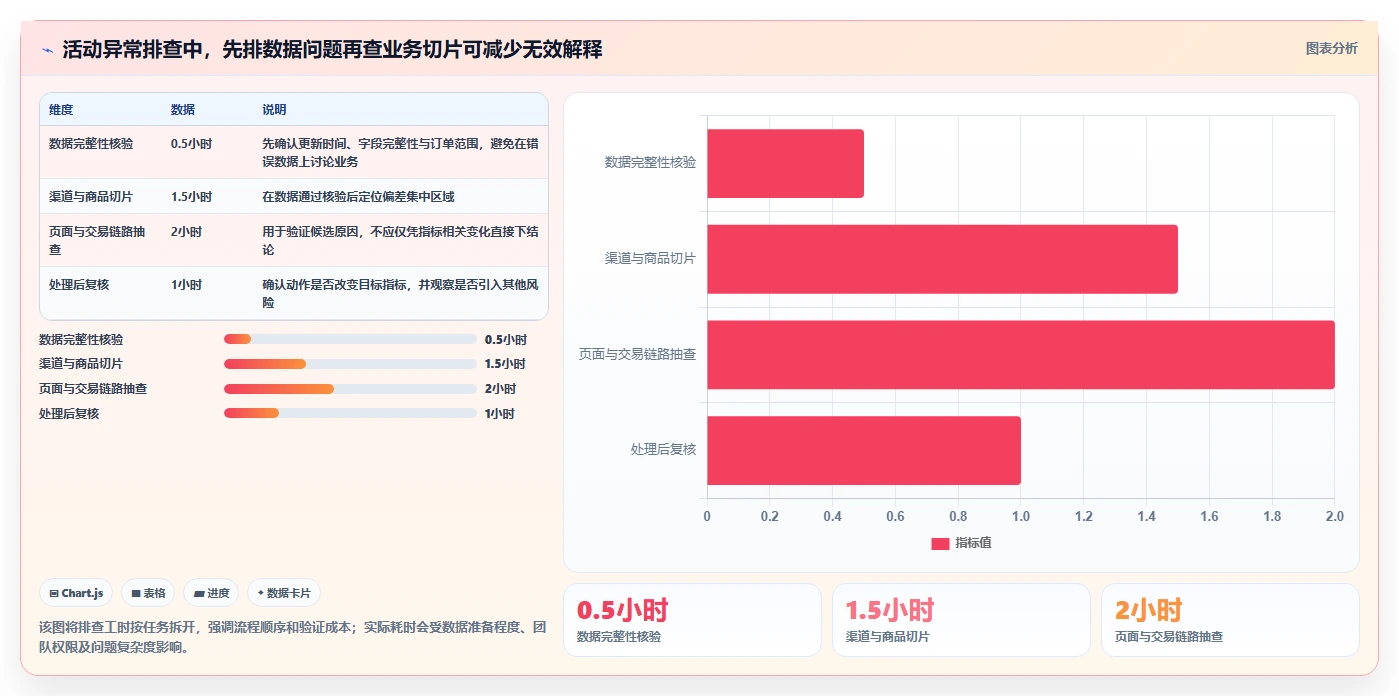Open the 1.5小时 data card
This screenshot has width=1399, height=696.
(x=961, y=620)
